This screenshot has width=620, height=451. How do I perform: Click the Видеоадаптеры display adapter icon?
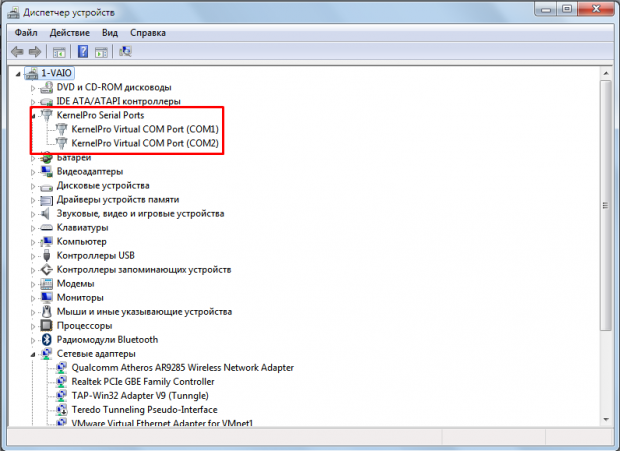click(46, 171)
